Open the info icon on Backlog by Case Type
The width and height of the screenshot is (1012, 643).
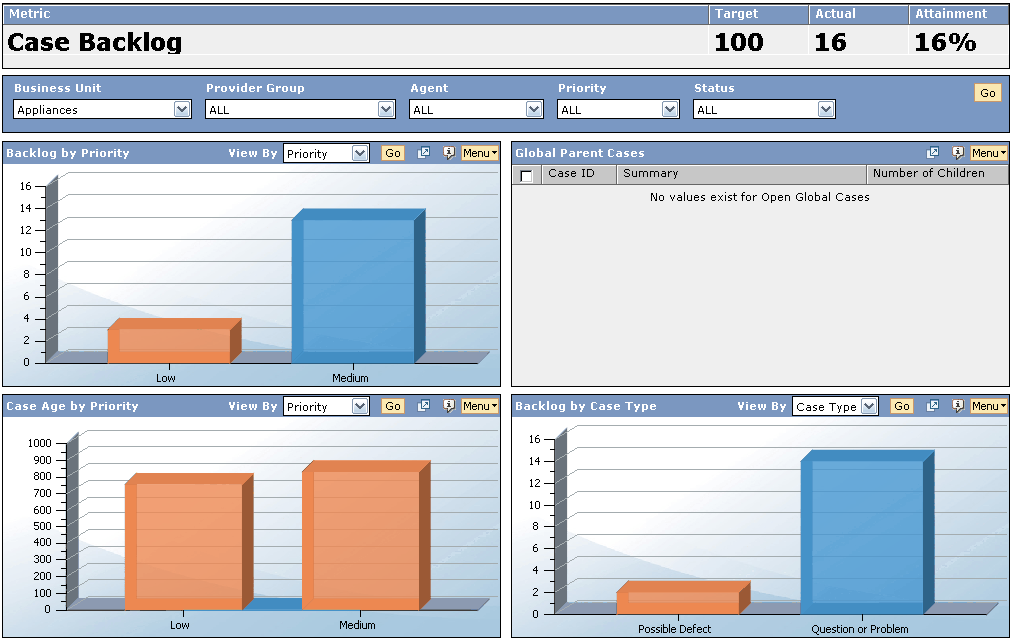click(x=957, y=406)
